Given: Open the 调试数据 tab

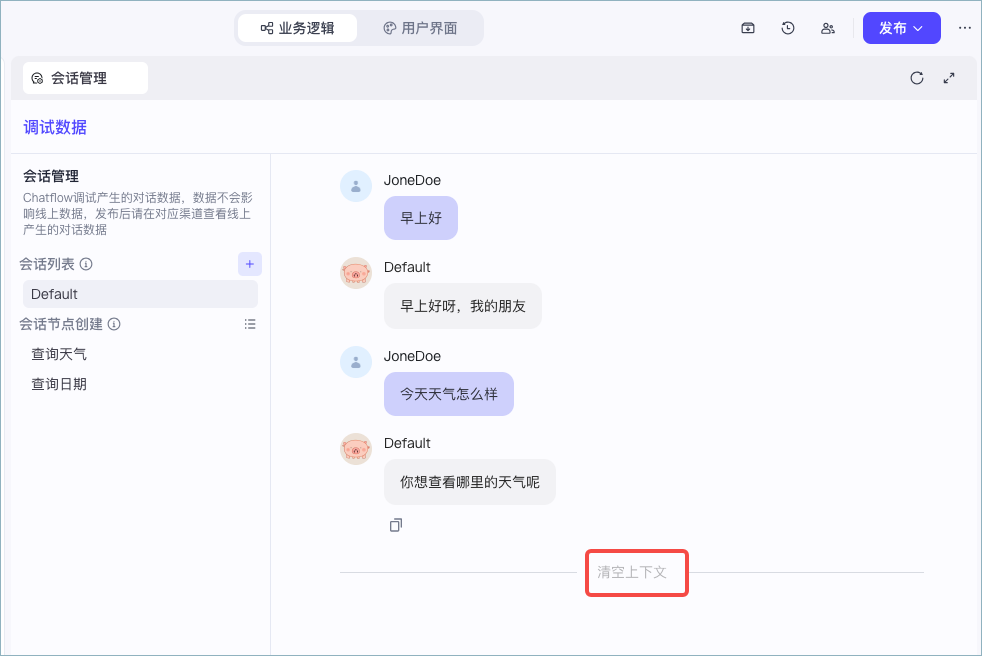Looking at the screenshot, I should coord(55,127).
